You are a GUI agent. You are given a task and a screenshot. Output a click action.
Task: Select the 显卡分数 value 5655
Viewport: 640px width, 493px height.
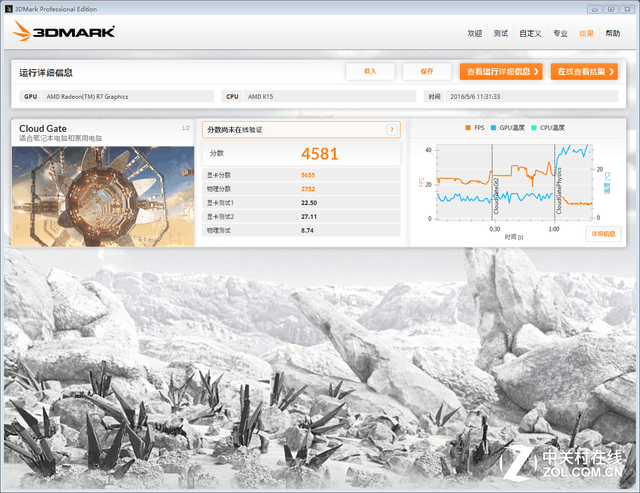click(x=308, y=175)
